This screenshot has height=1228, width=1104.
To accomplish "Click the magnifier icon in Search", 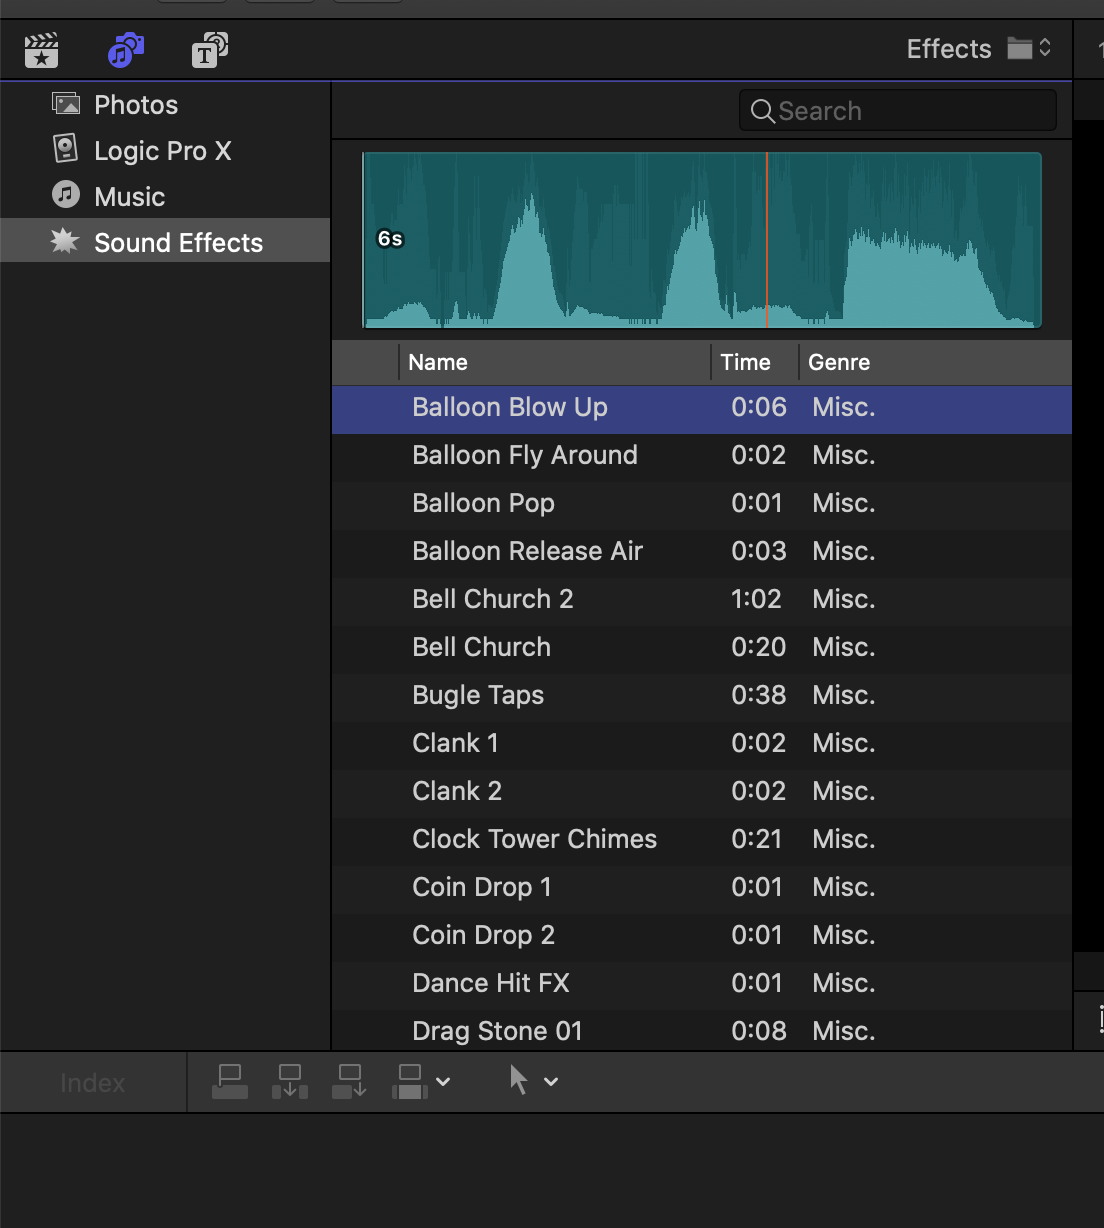I will [762, 111].
